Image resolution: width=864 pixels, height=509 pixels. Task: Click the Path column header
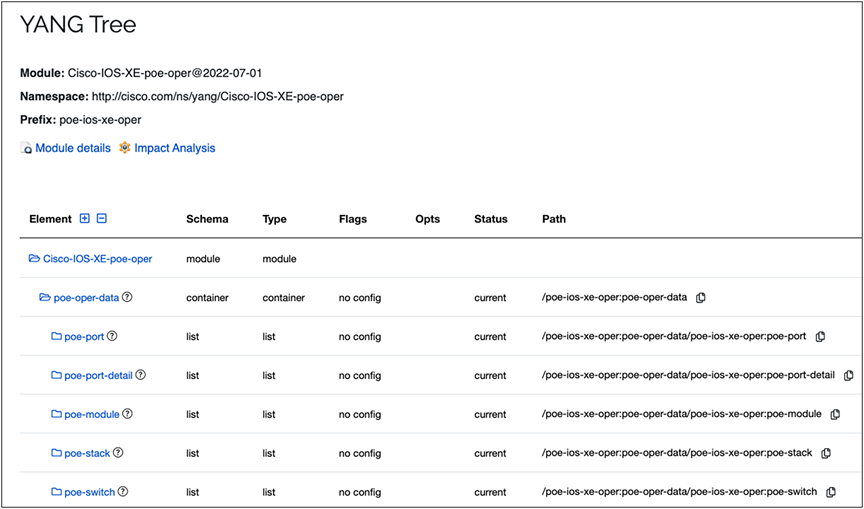[554, 219]
